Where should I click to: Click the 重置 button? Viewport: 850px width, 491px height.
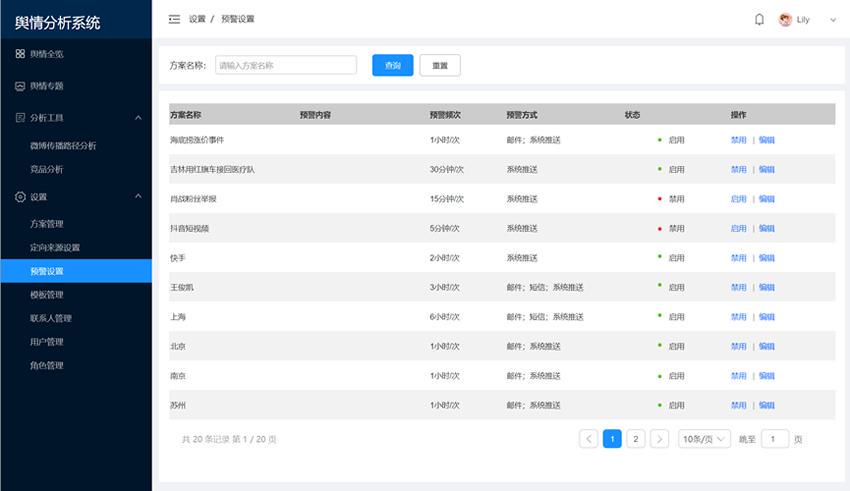(x=440, y=66)
